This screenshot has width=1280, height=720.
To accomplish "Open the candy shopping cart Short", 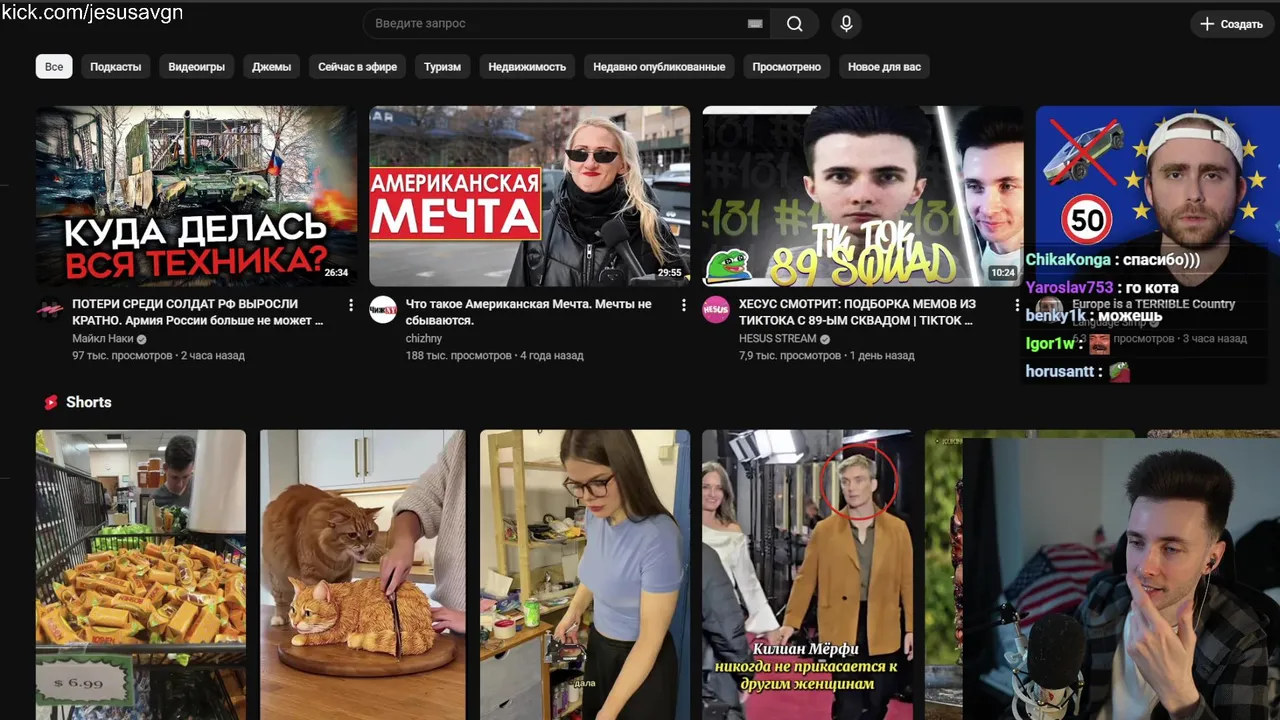I will pos(141,575).
